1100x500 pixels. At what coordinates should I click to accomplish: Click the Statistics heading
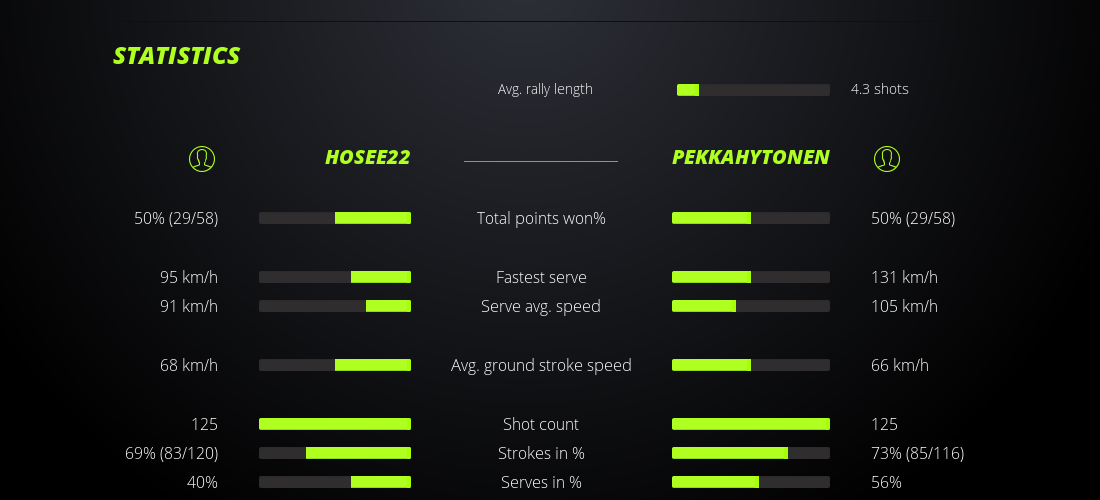pos(177,56)
